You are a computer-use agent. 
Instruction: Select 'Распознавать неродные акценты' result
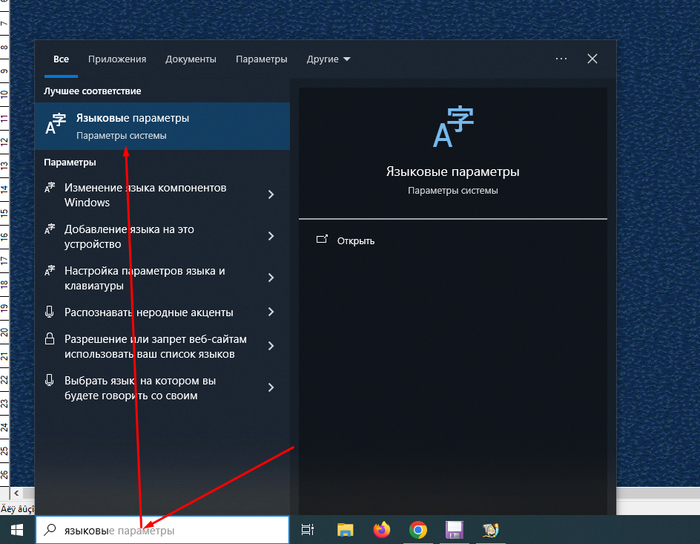pos(162,312)
